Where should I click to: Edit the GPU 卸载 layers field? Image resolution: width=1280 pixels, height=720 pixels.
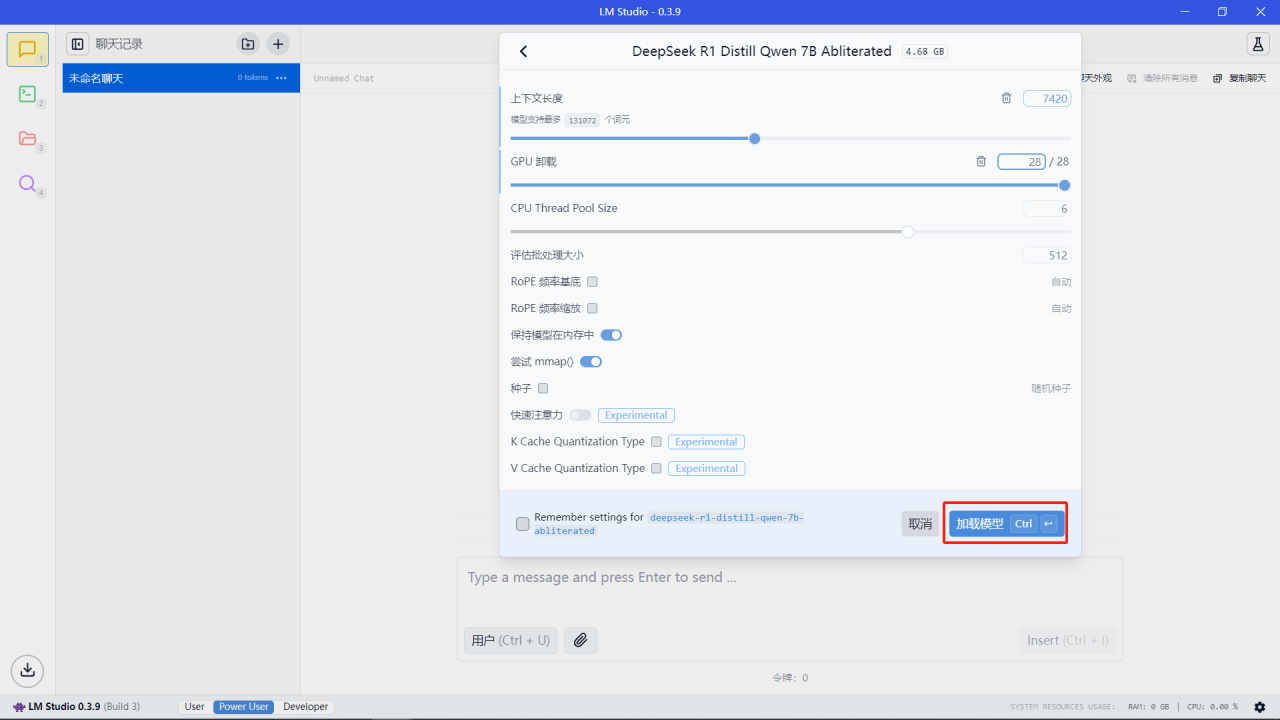[1021, 161]
